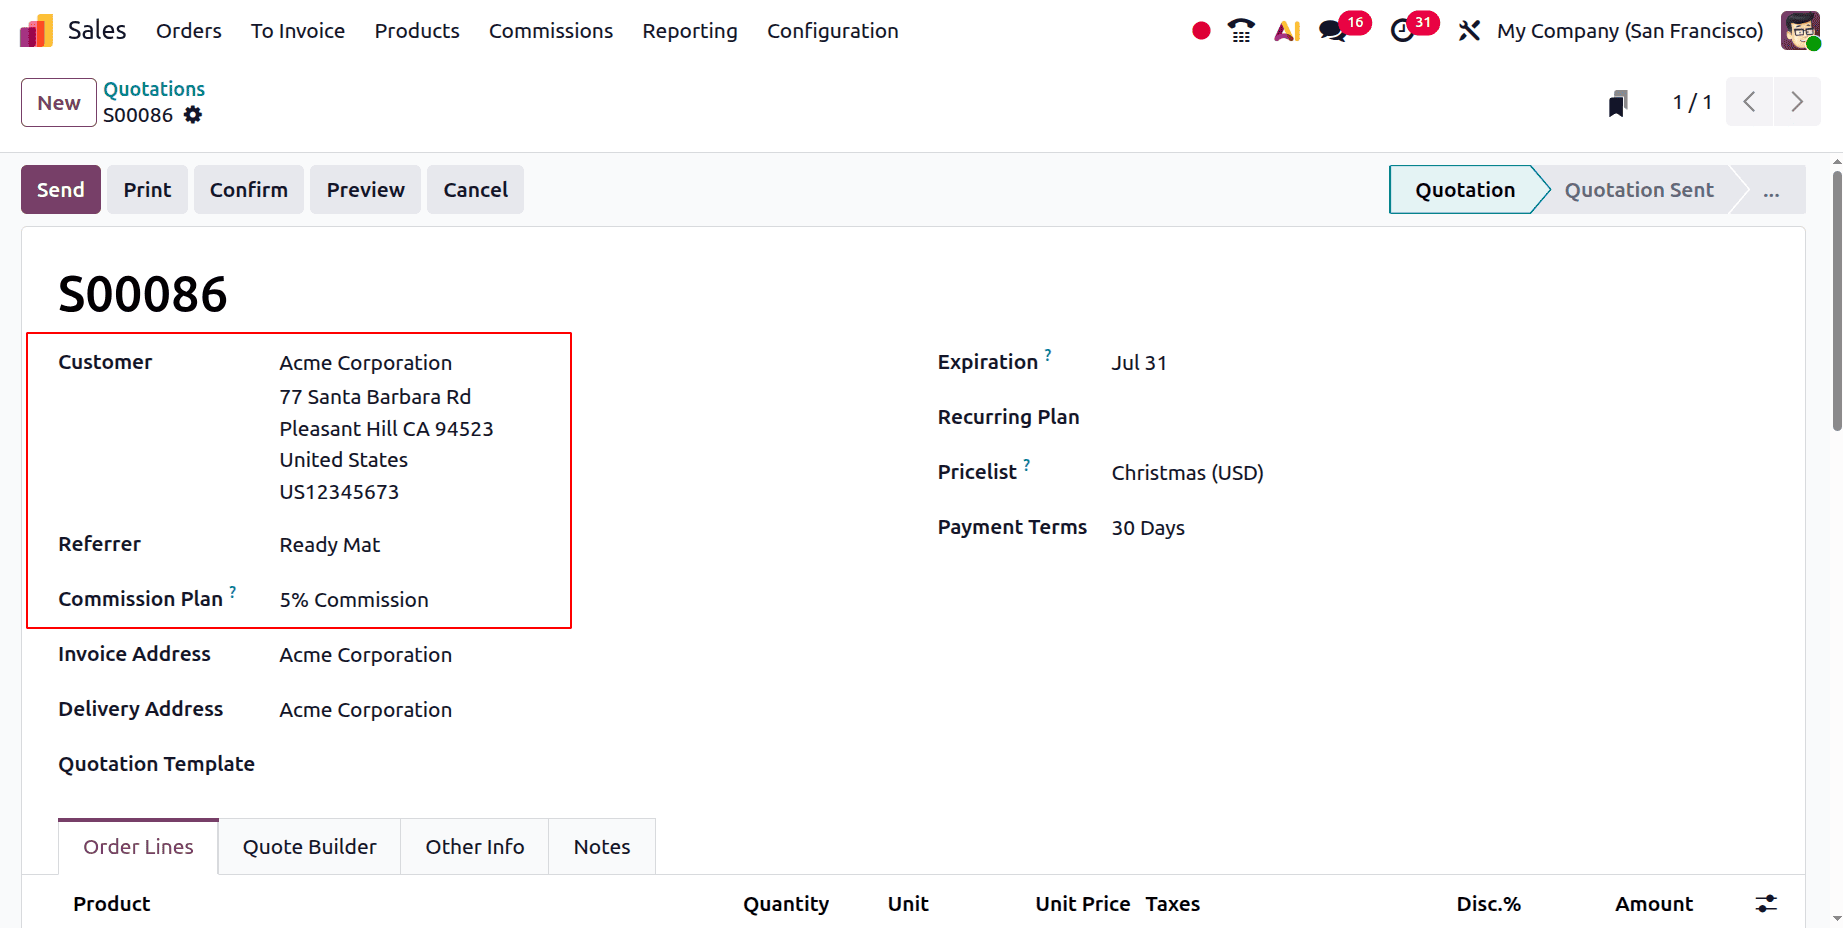
Task: Go to the previous record arrow
Action: pyautogui.click(x=1749, y=102)
